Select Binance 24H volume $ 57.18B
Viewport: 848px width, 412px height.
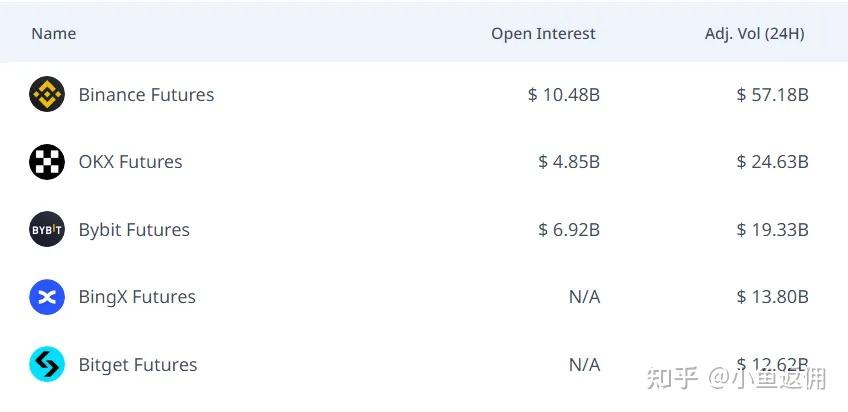[772, 95]
